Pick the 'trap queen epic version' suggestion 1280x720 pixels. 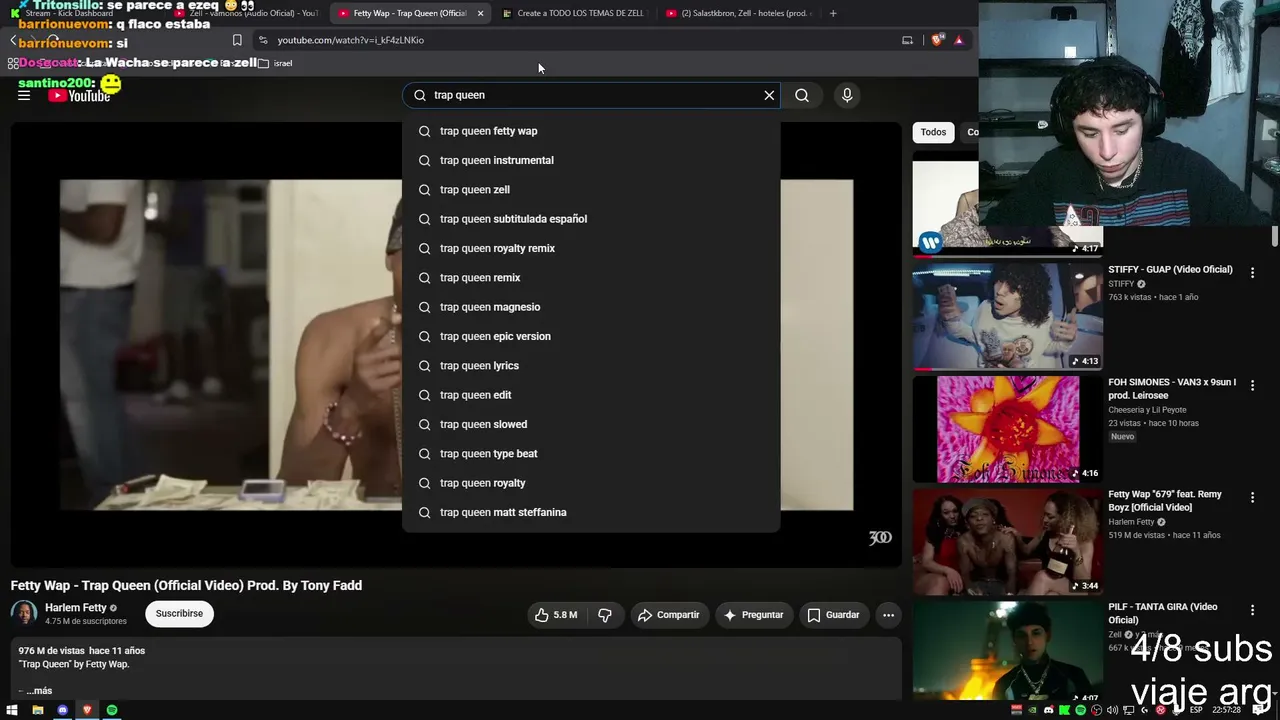(x=591, y=336)
